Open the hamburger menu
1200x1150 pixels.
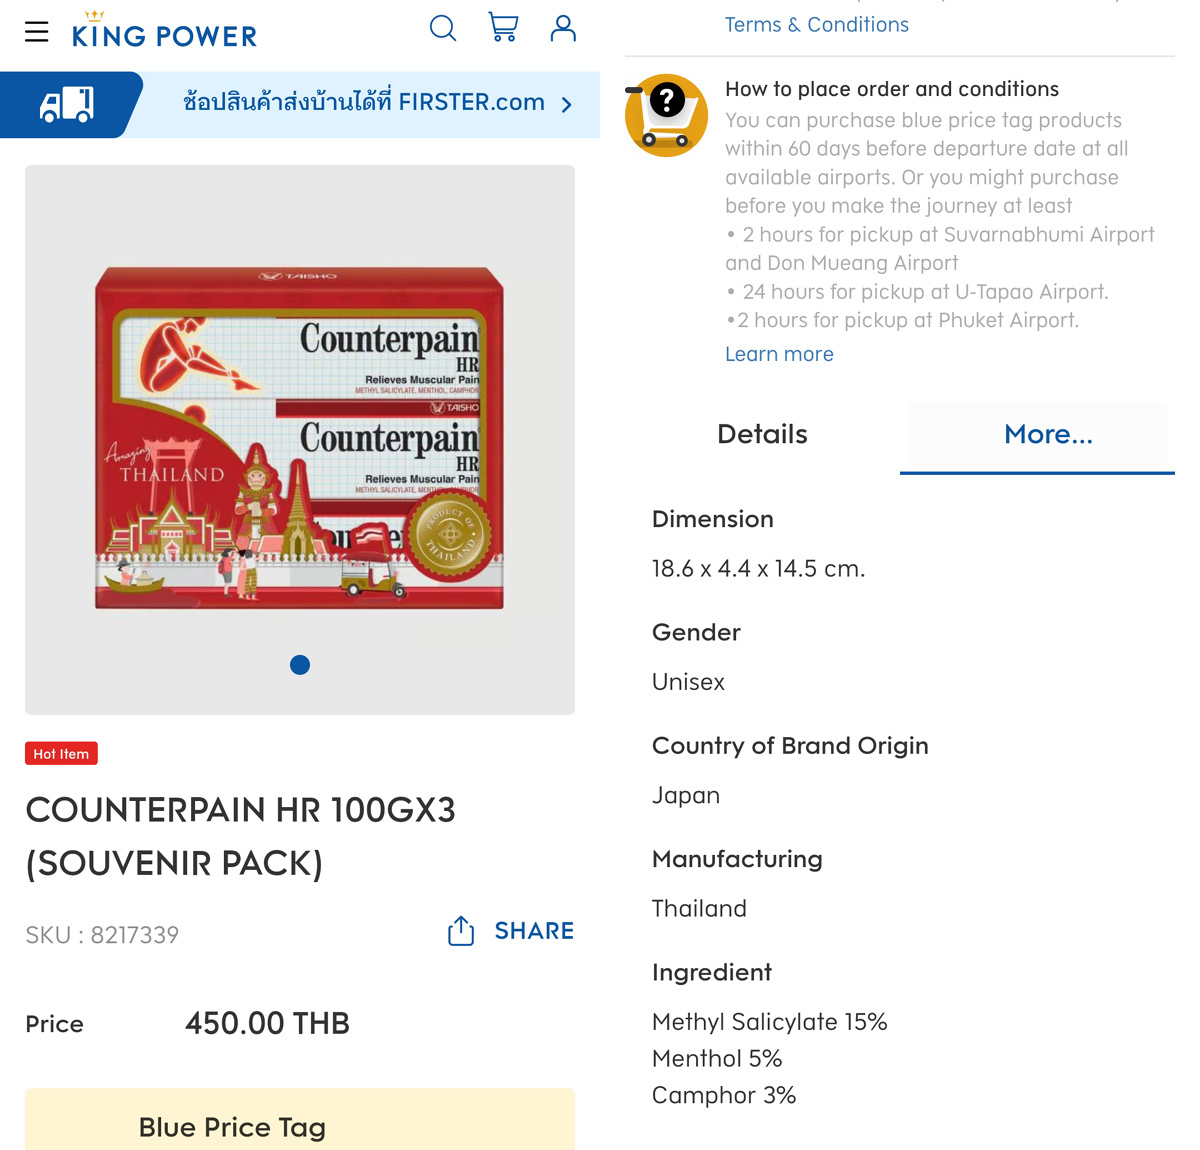tap(37, 32)
